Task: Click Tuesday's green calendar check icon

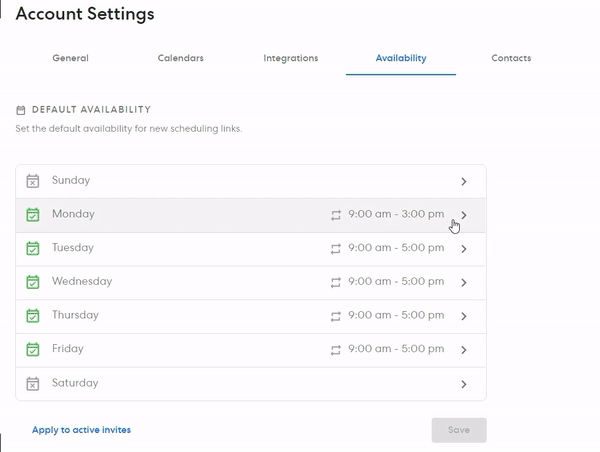Action: [x=33, y=248]
